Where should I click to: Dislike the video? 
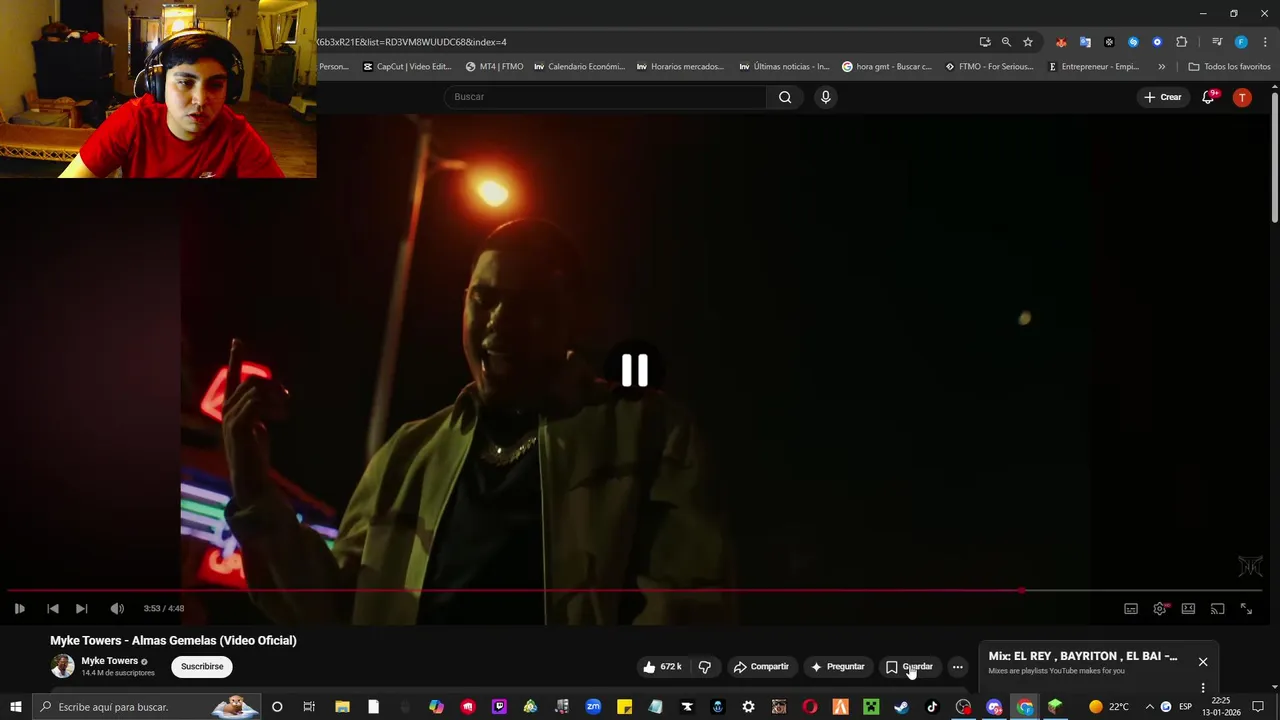[705, 667]
